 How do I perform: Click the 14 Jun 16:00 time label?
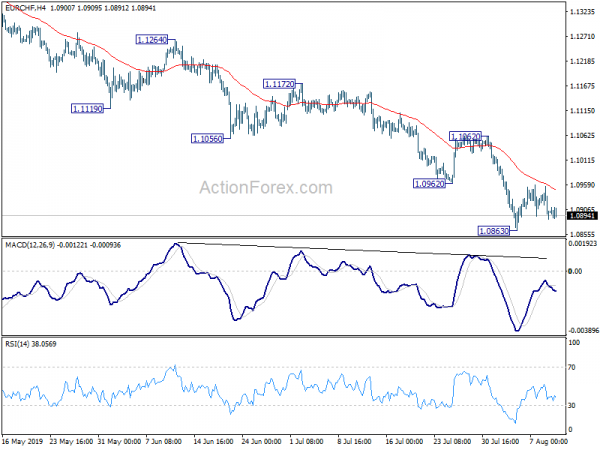tap(213, 441)
